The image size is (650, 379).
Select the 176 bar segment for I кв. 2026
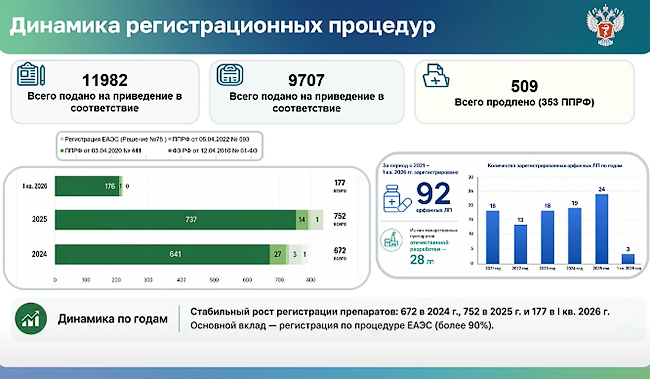(87, 186)
